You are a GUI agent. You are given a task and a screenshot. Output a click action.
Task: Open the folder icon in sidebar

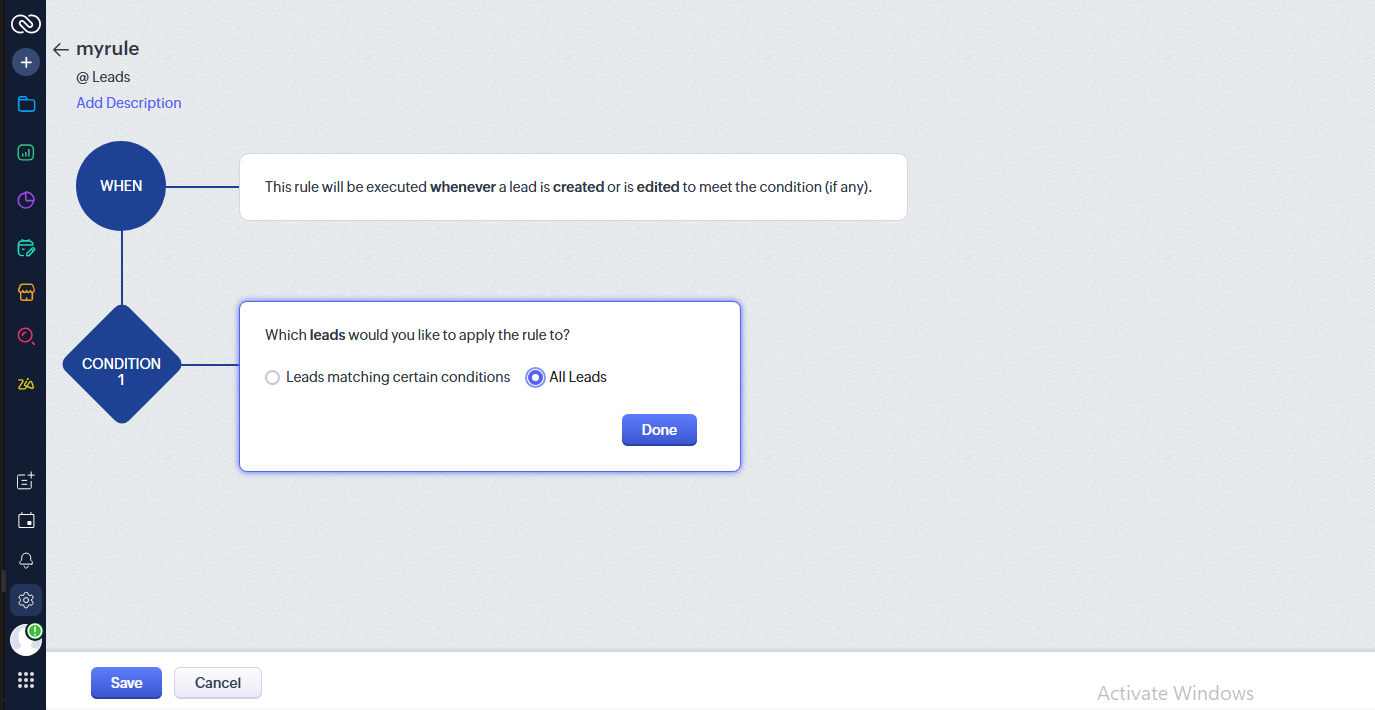26,105
